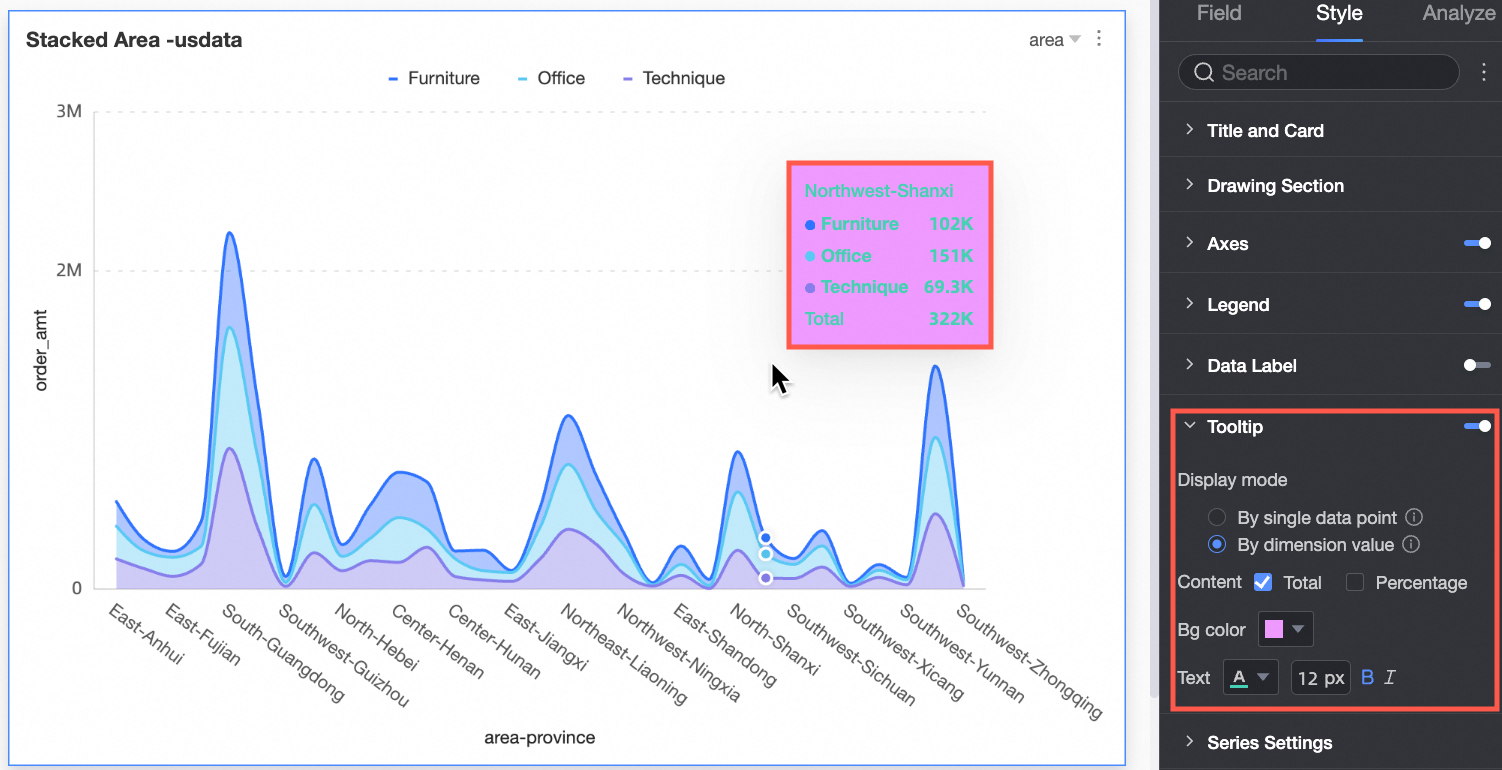Click the Office legend marker

(523, 78)
